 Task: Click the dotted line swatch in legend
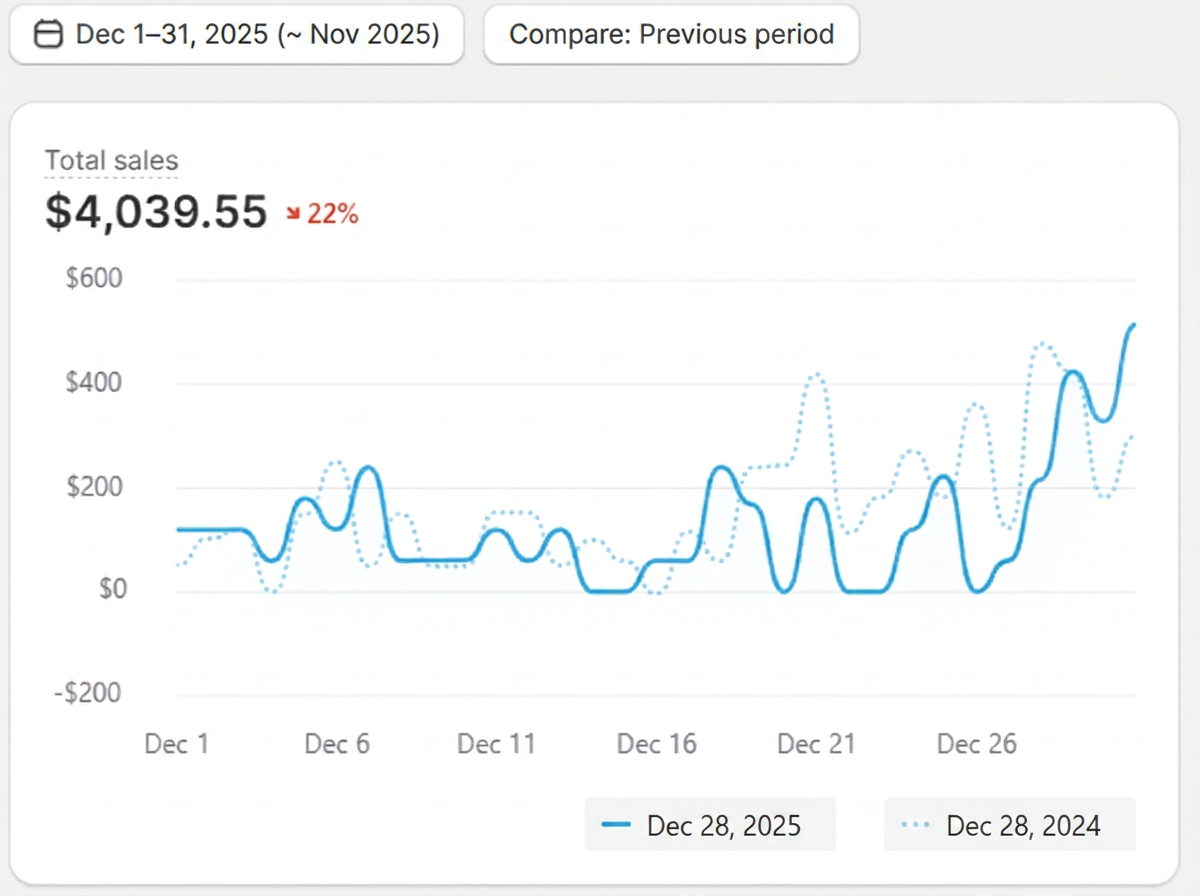[x=916, y=825]
